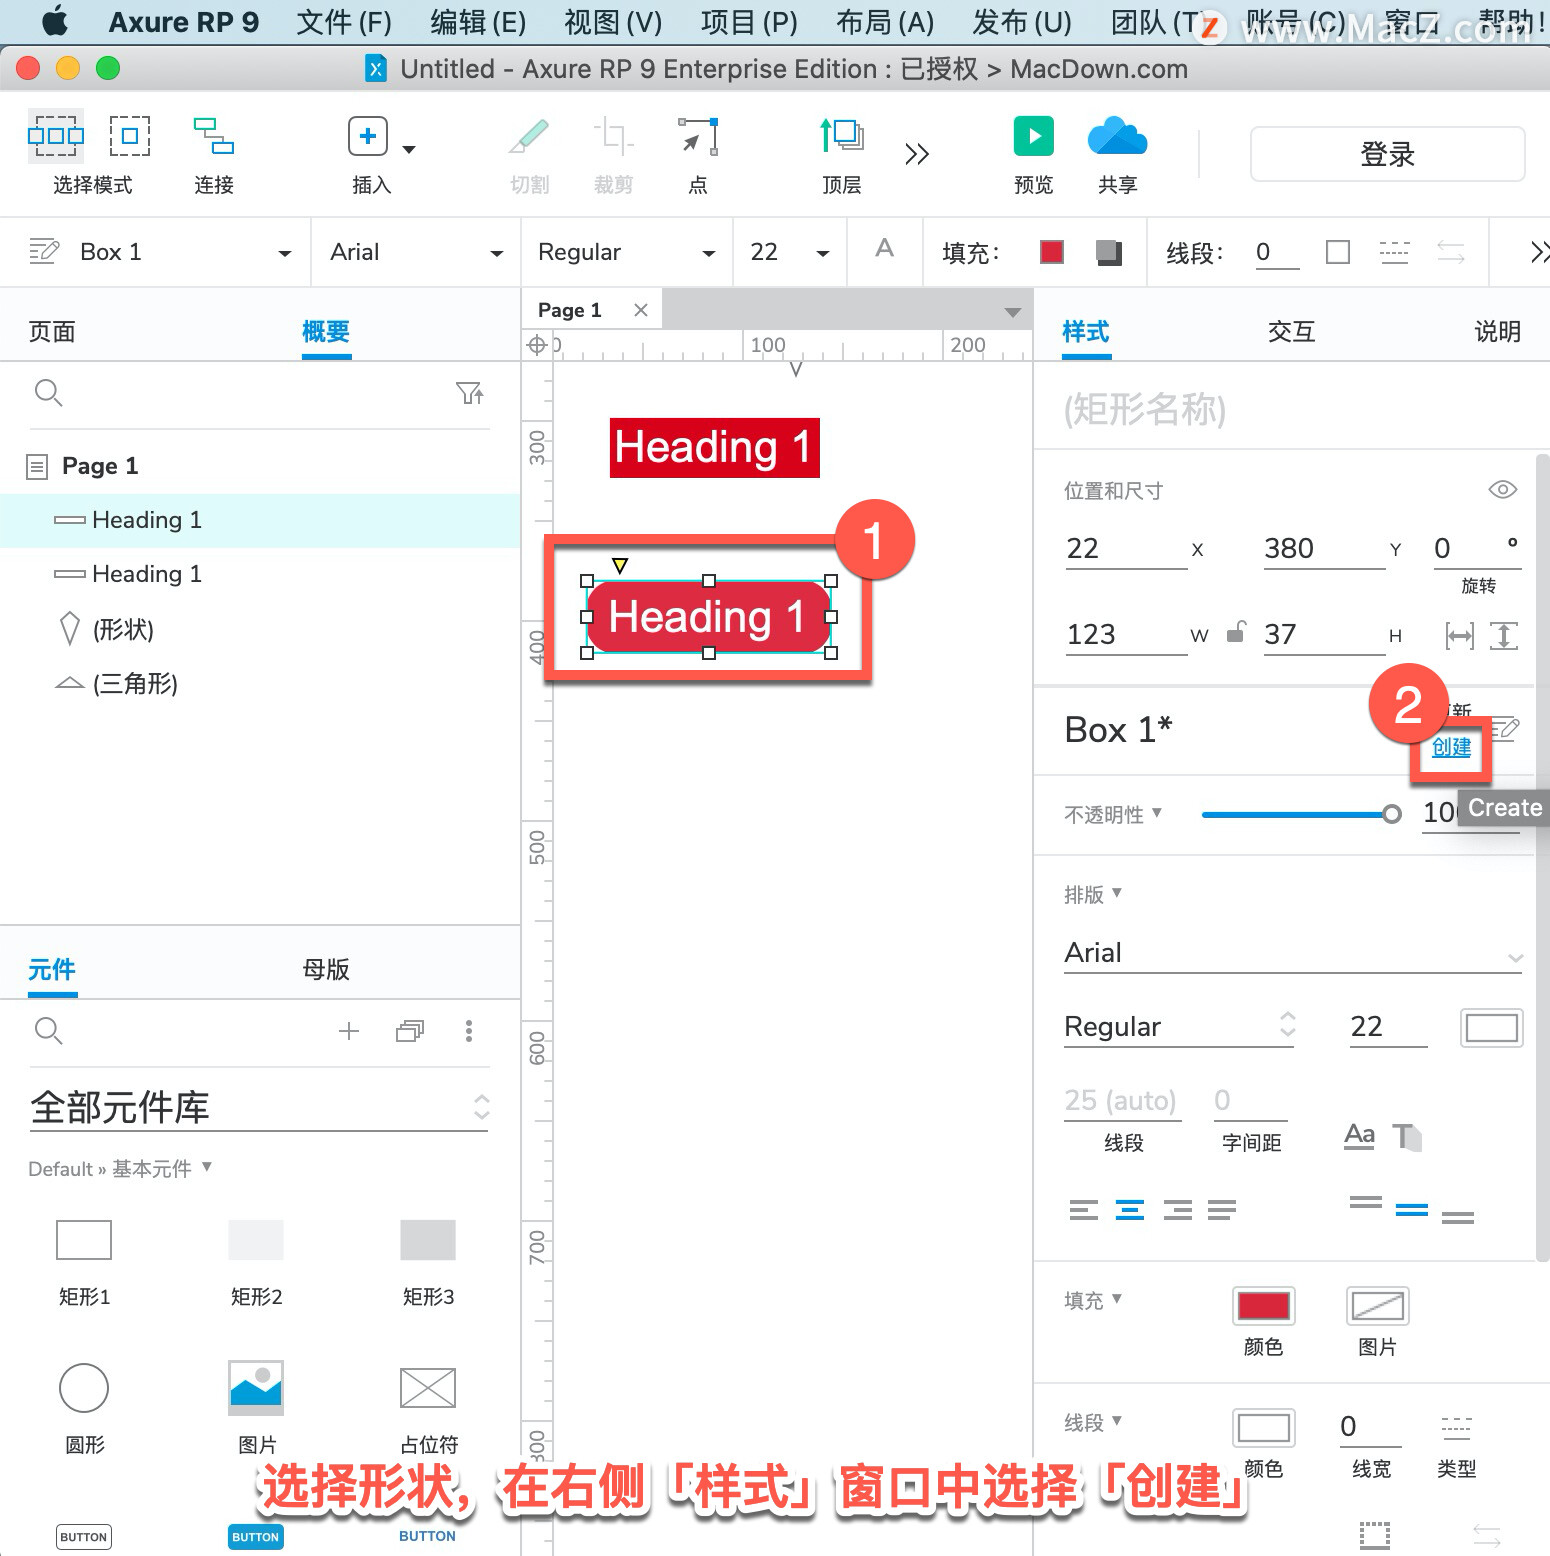
Task: Open the Arial font dropdown in style panel
Action: (1294, 953)
